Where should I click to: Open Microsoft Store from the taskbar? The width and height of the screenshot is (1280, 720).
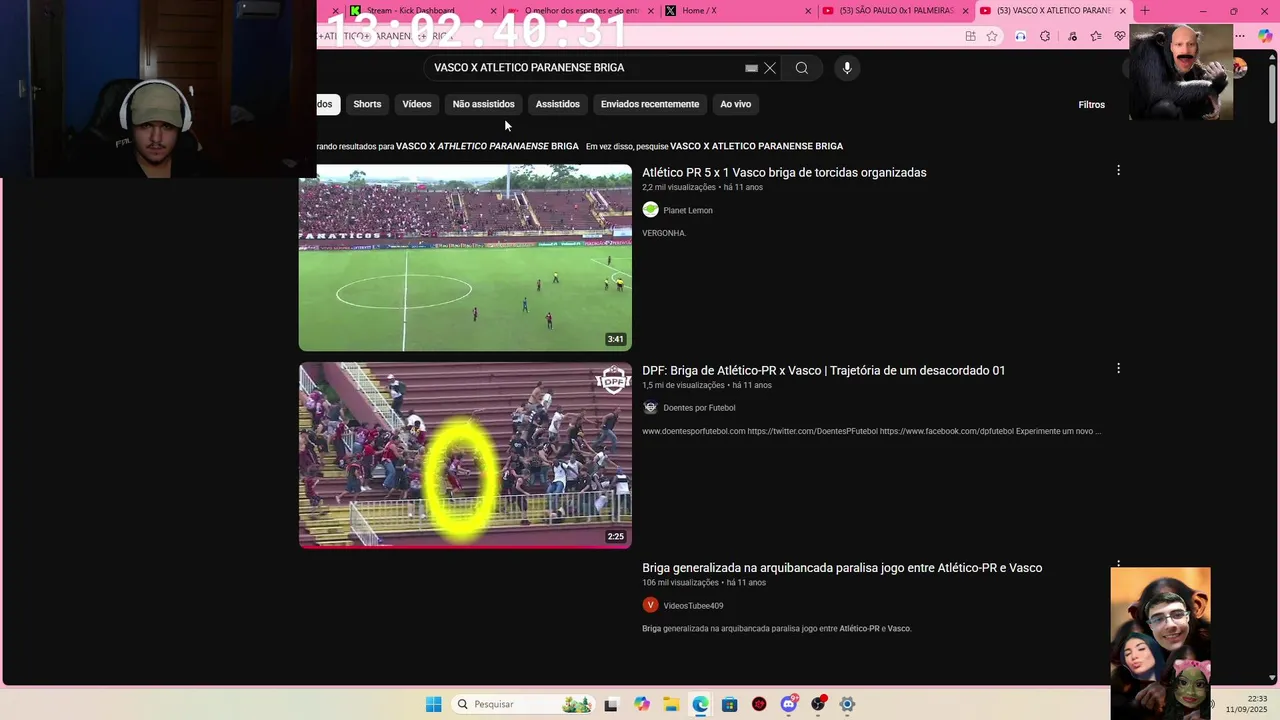pos(730,704)
